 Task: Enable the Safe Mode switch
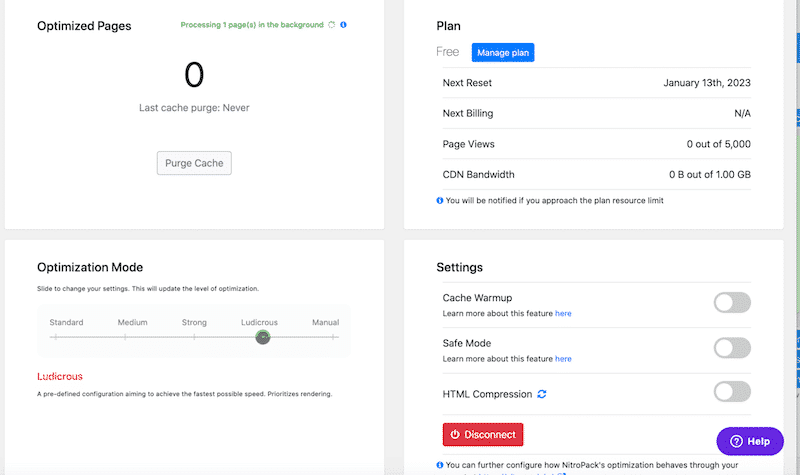click(x=732, y=348)
